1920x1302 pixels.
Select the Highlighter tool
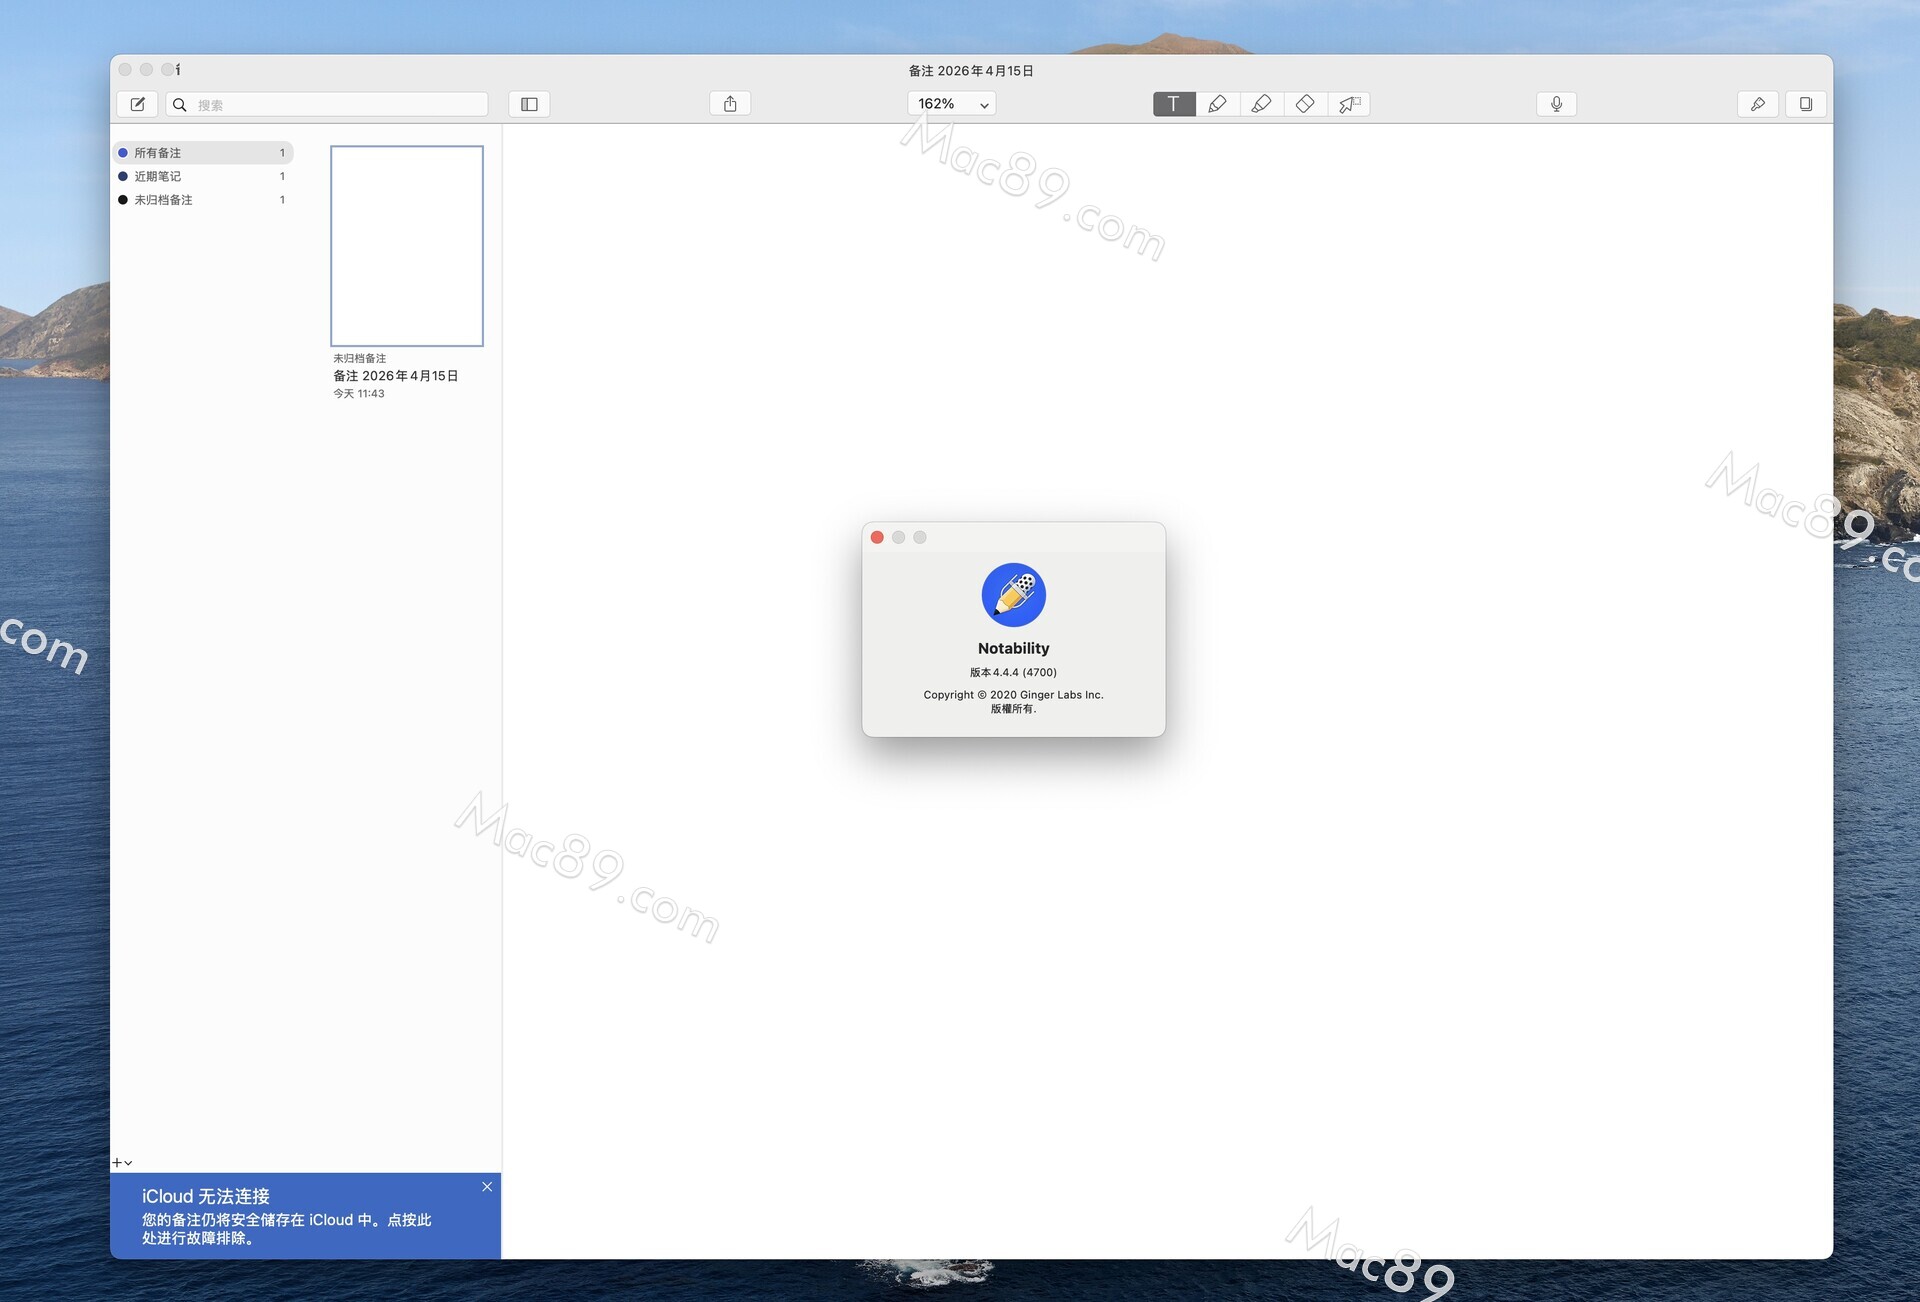click(x=1261, y=104)
